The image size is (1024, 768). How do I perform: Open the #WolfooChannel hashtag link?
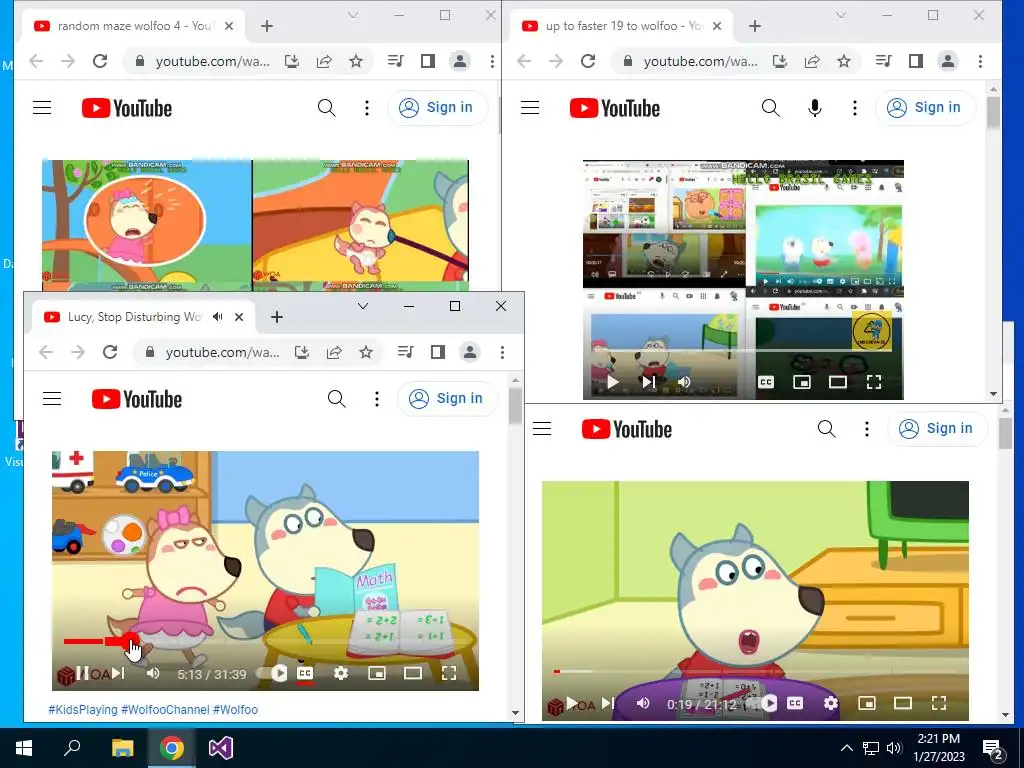coord(165,709)
